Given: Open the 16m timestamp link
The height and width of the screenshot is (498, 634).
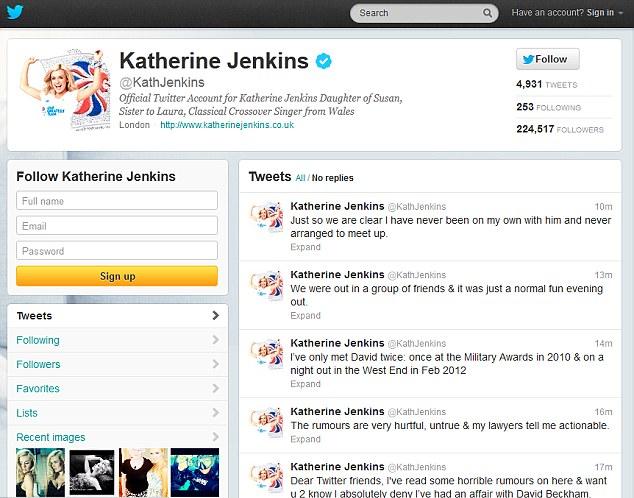Looking at the screenshot, I should pos(603,411).
